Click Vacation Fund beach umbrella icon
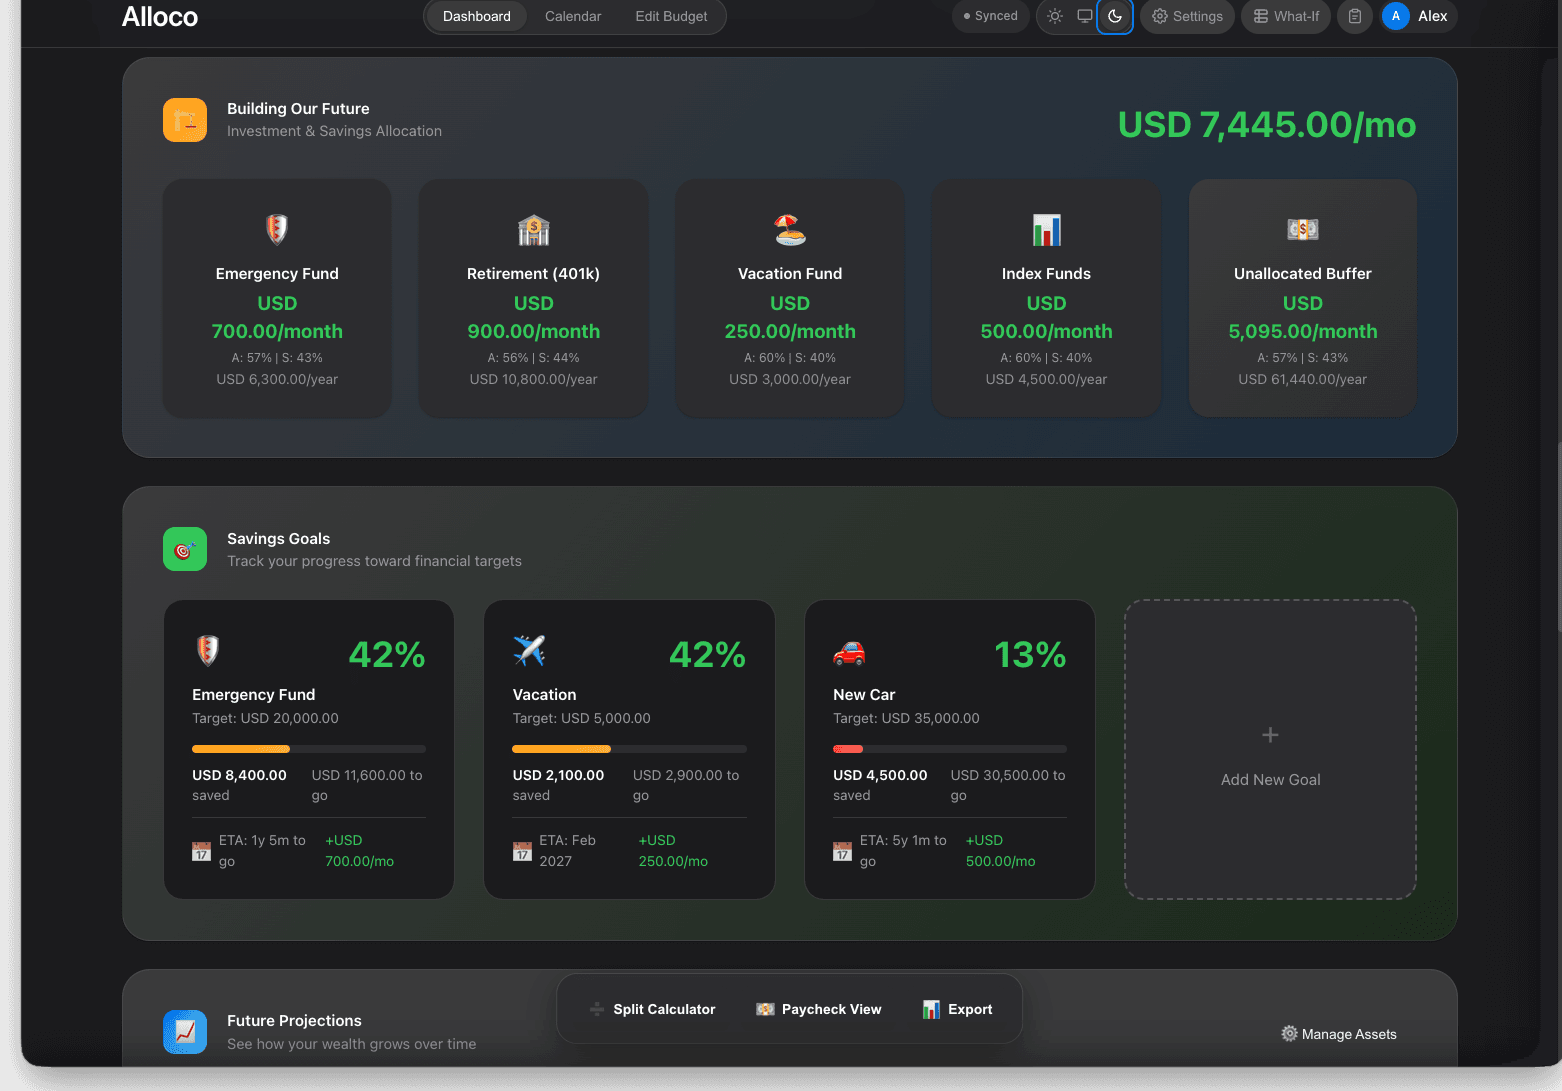The width and height of the screenshot is (1562, 1091). coord(790,230)
